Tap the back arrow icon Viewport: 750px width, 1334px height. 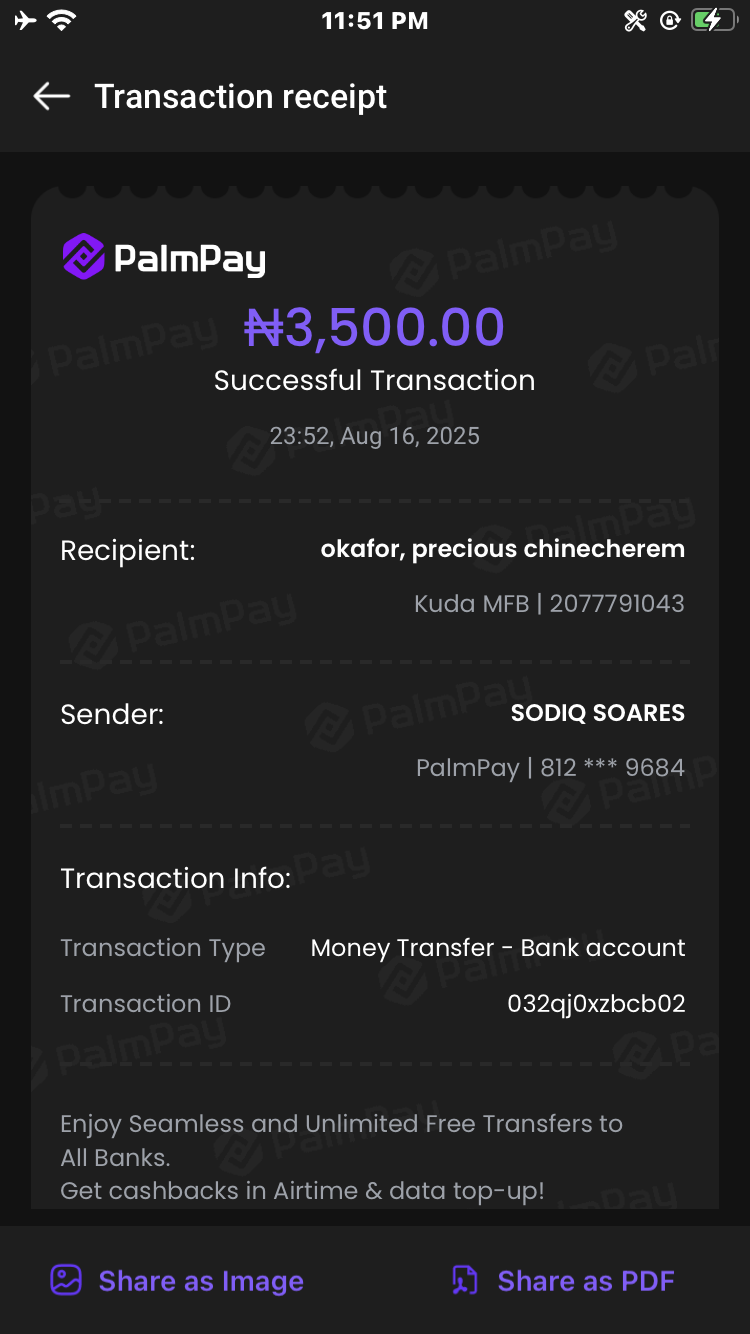pos(52,96)
